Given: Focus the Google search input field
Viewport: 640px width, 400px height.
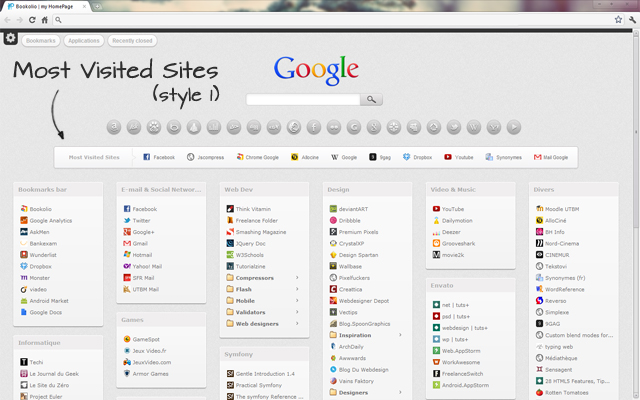Looking at the screenshot, I should pyautogui.click(x=303, y=99).
